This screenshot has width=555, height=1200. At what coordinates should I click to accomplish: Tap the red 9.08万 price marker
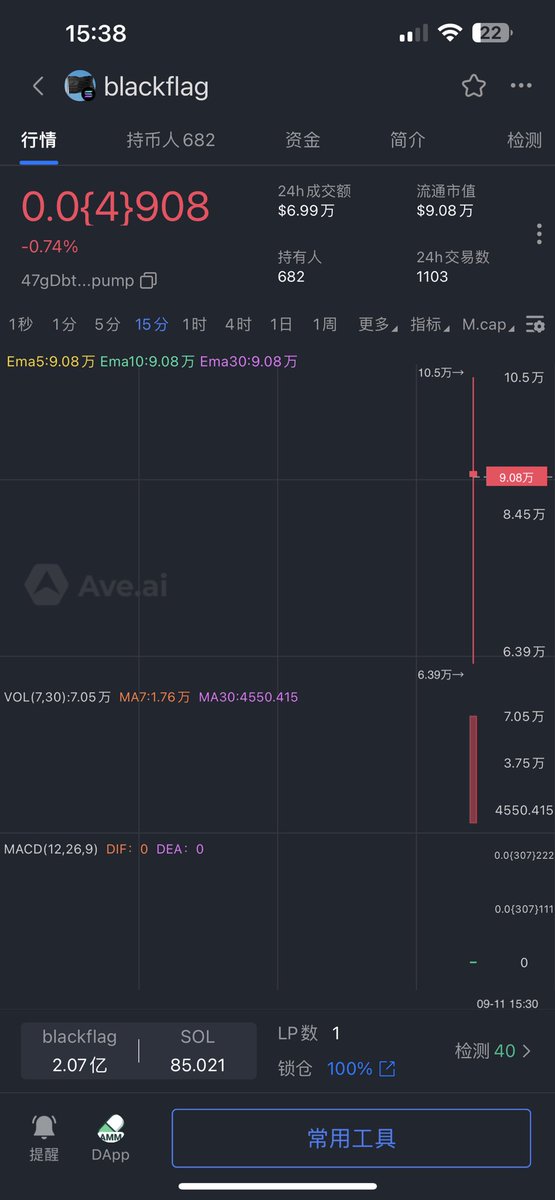point(517,477)
